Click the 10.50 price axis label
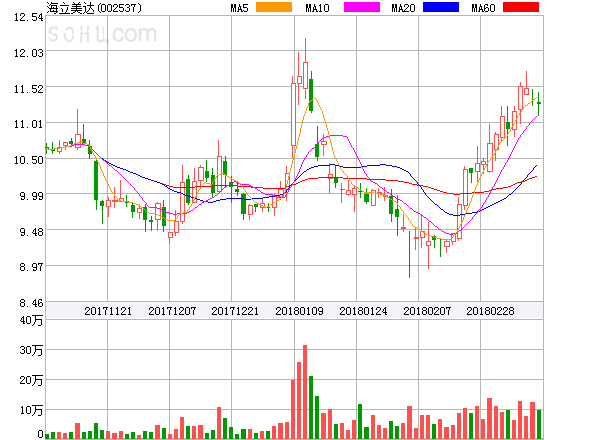 [x=29, y=160]
